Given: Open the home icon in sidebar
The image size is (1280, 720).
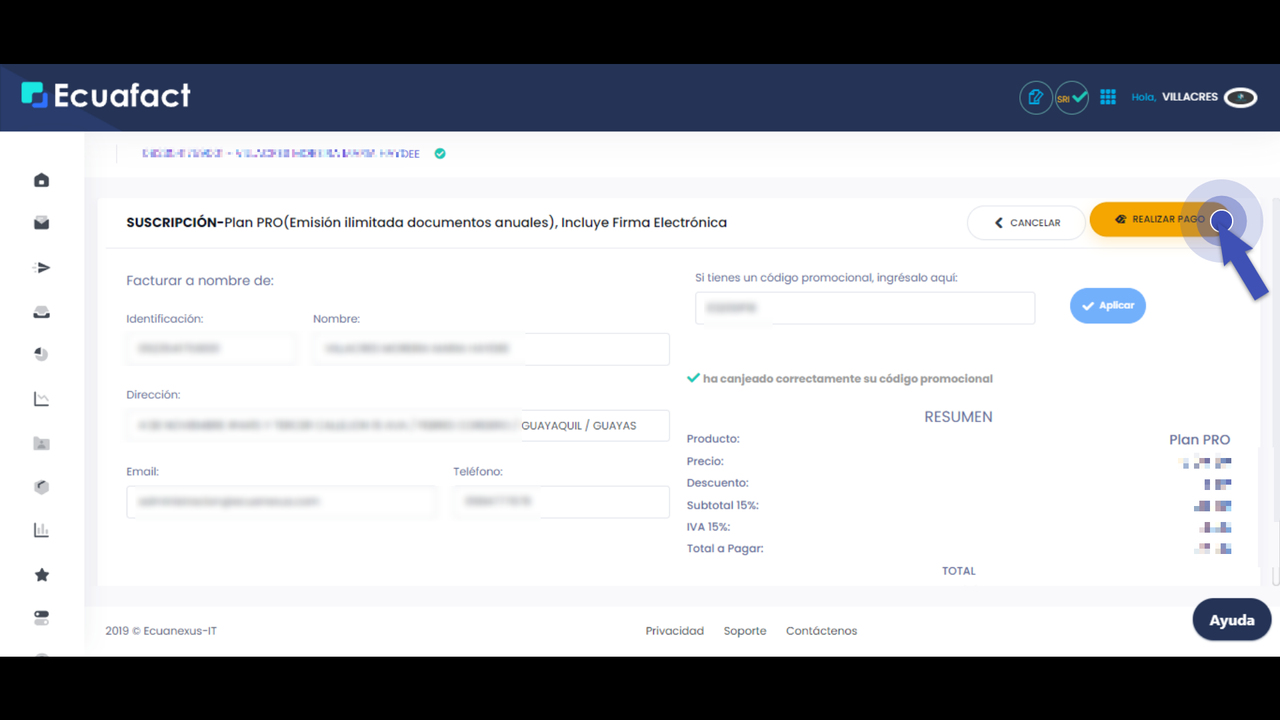Looking at the screenshot, I should (x=41, y=181).
